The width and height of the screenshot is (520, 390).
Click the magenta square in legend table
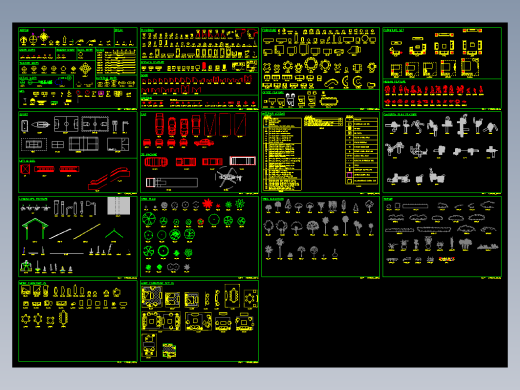pos(349,175)
